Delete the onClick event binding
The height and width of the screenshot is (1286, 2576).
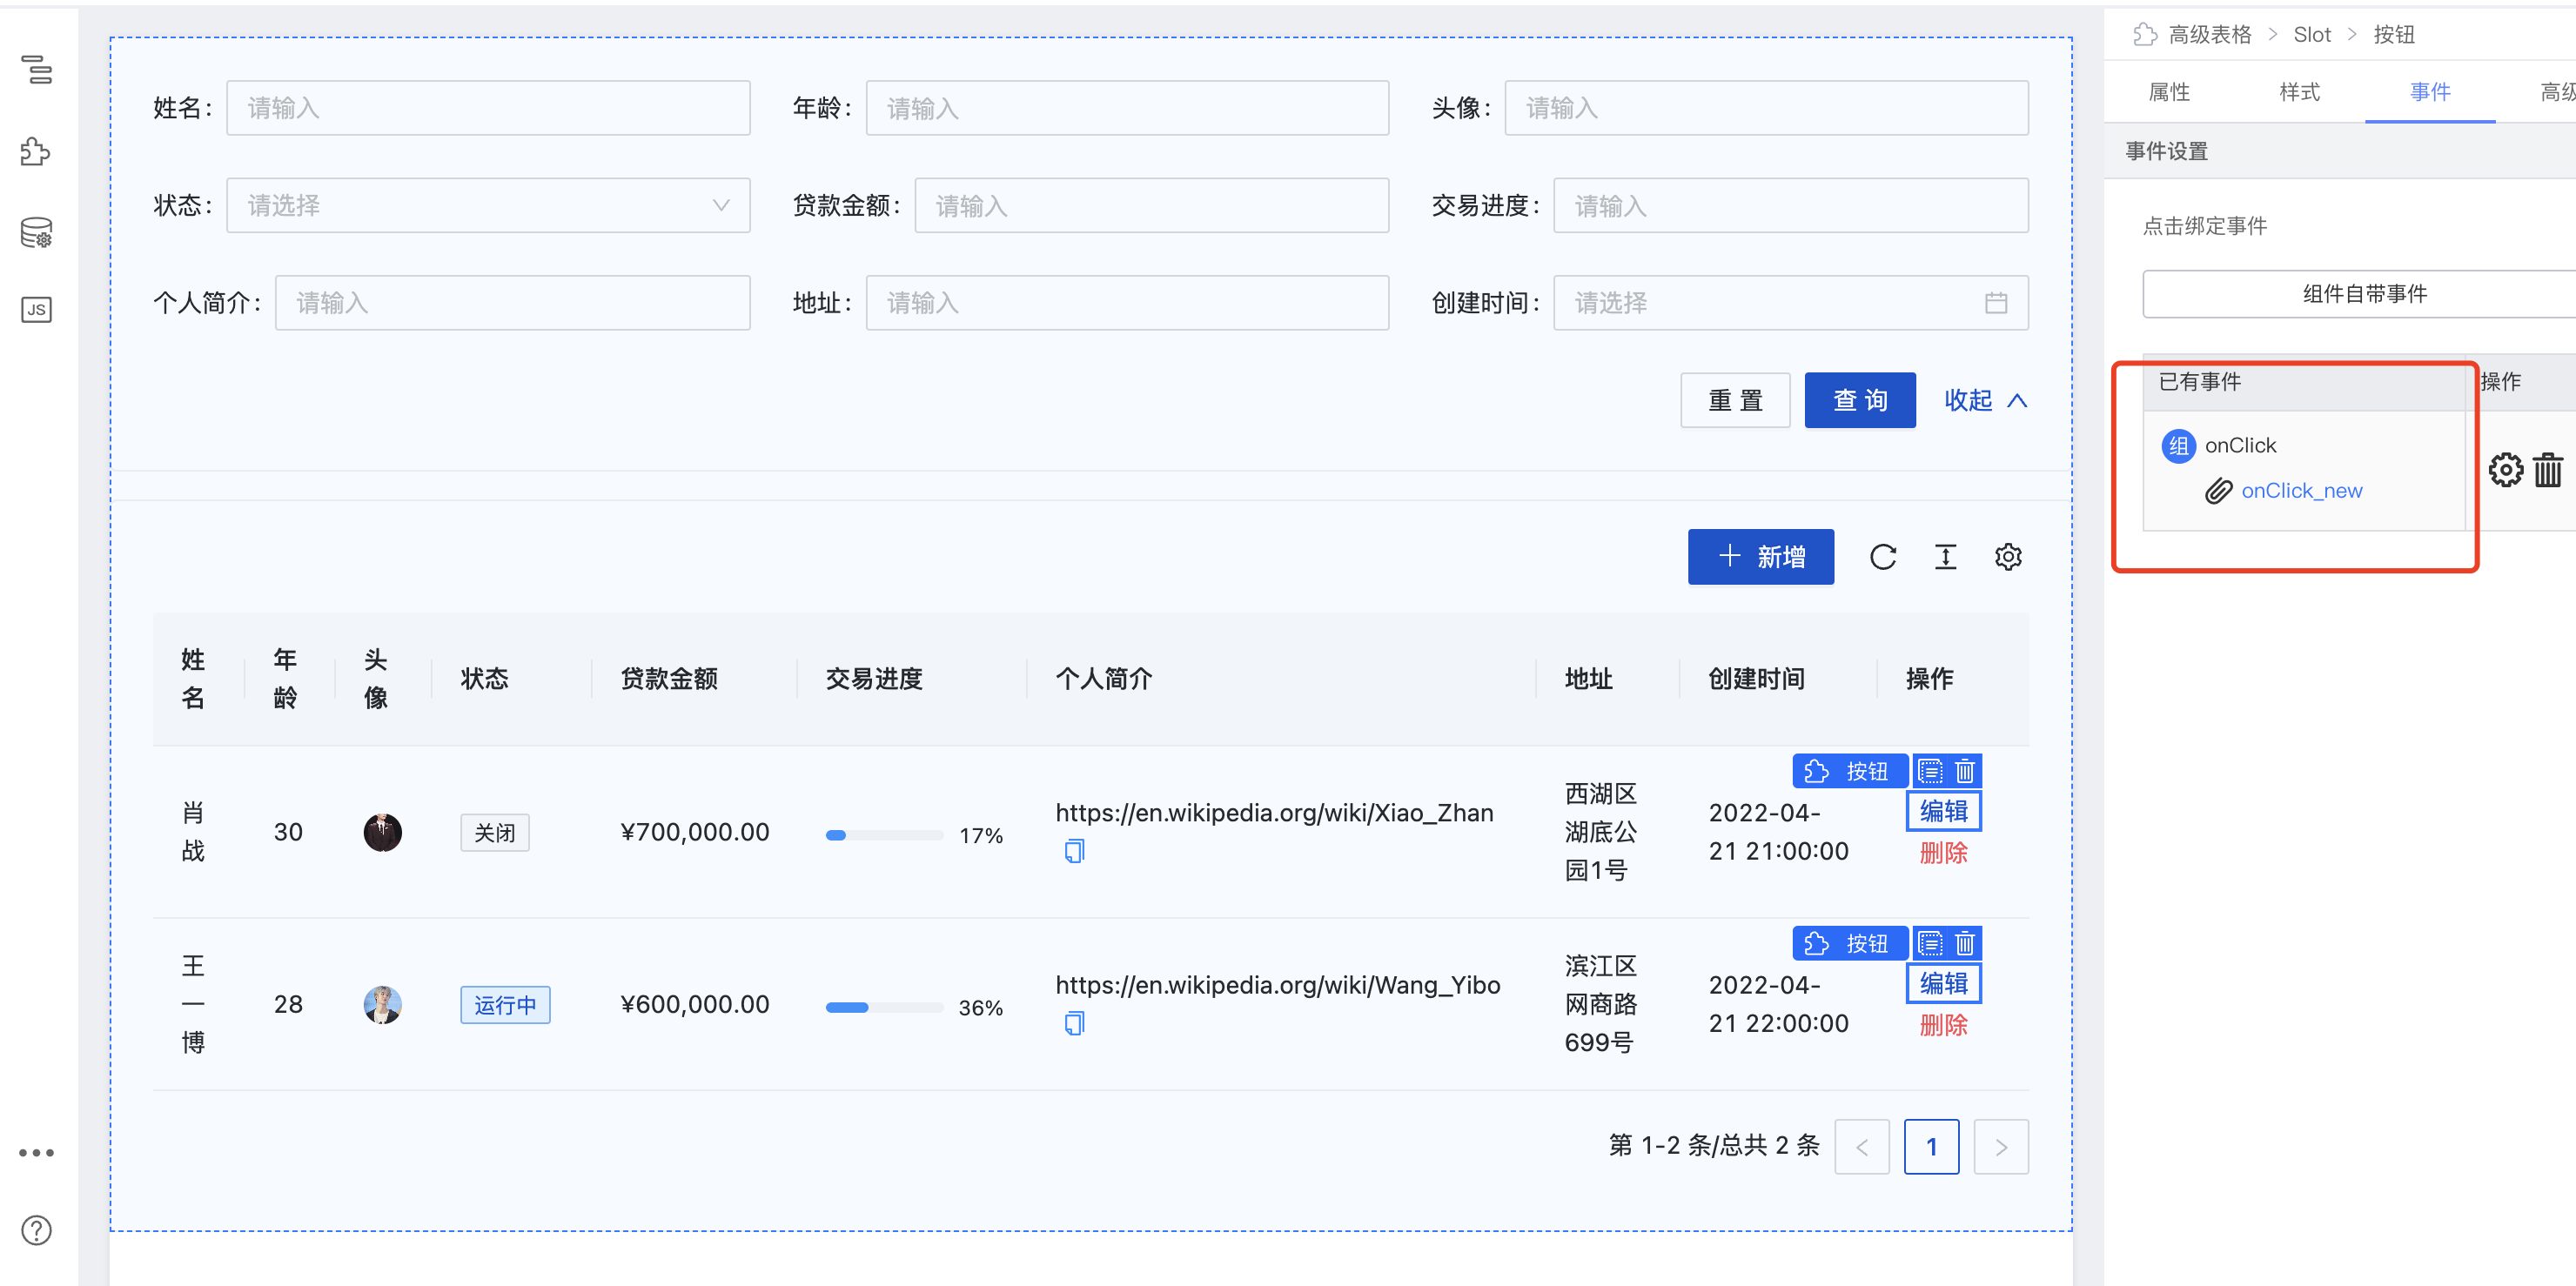2548,469
